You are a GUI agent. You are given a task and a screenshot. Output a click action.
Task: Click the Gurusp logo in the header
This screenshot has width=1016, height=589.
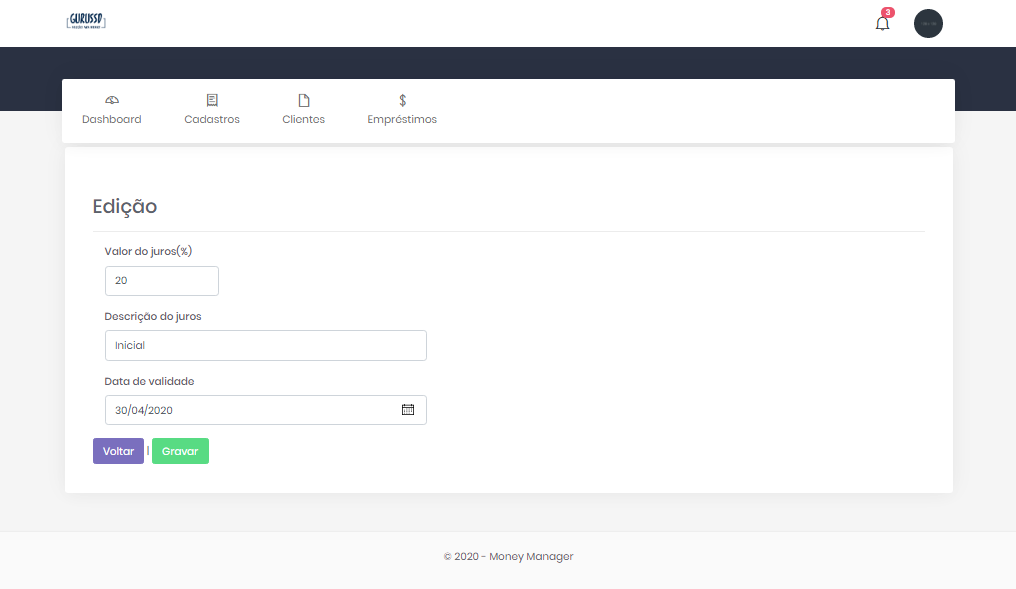pos(86,21)
